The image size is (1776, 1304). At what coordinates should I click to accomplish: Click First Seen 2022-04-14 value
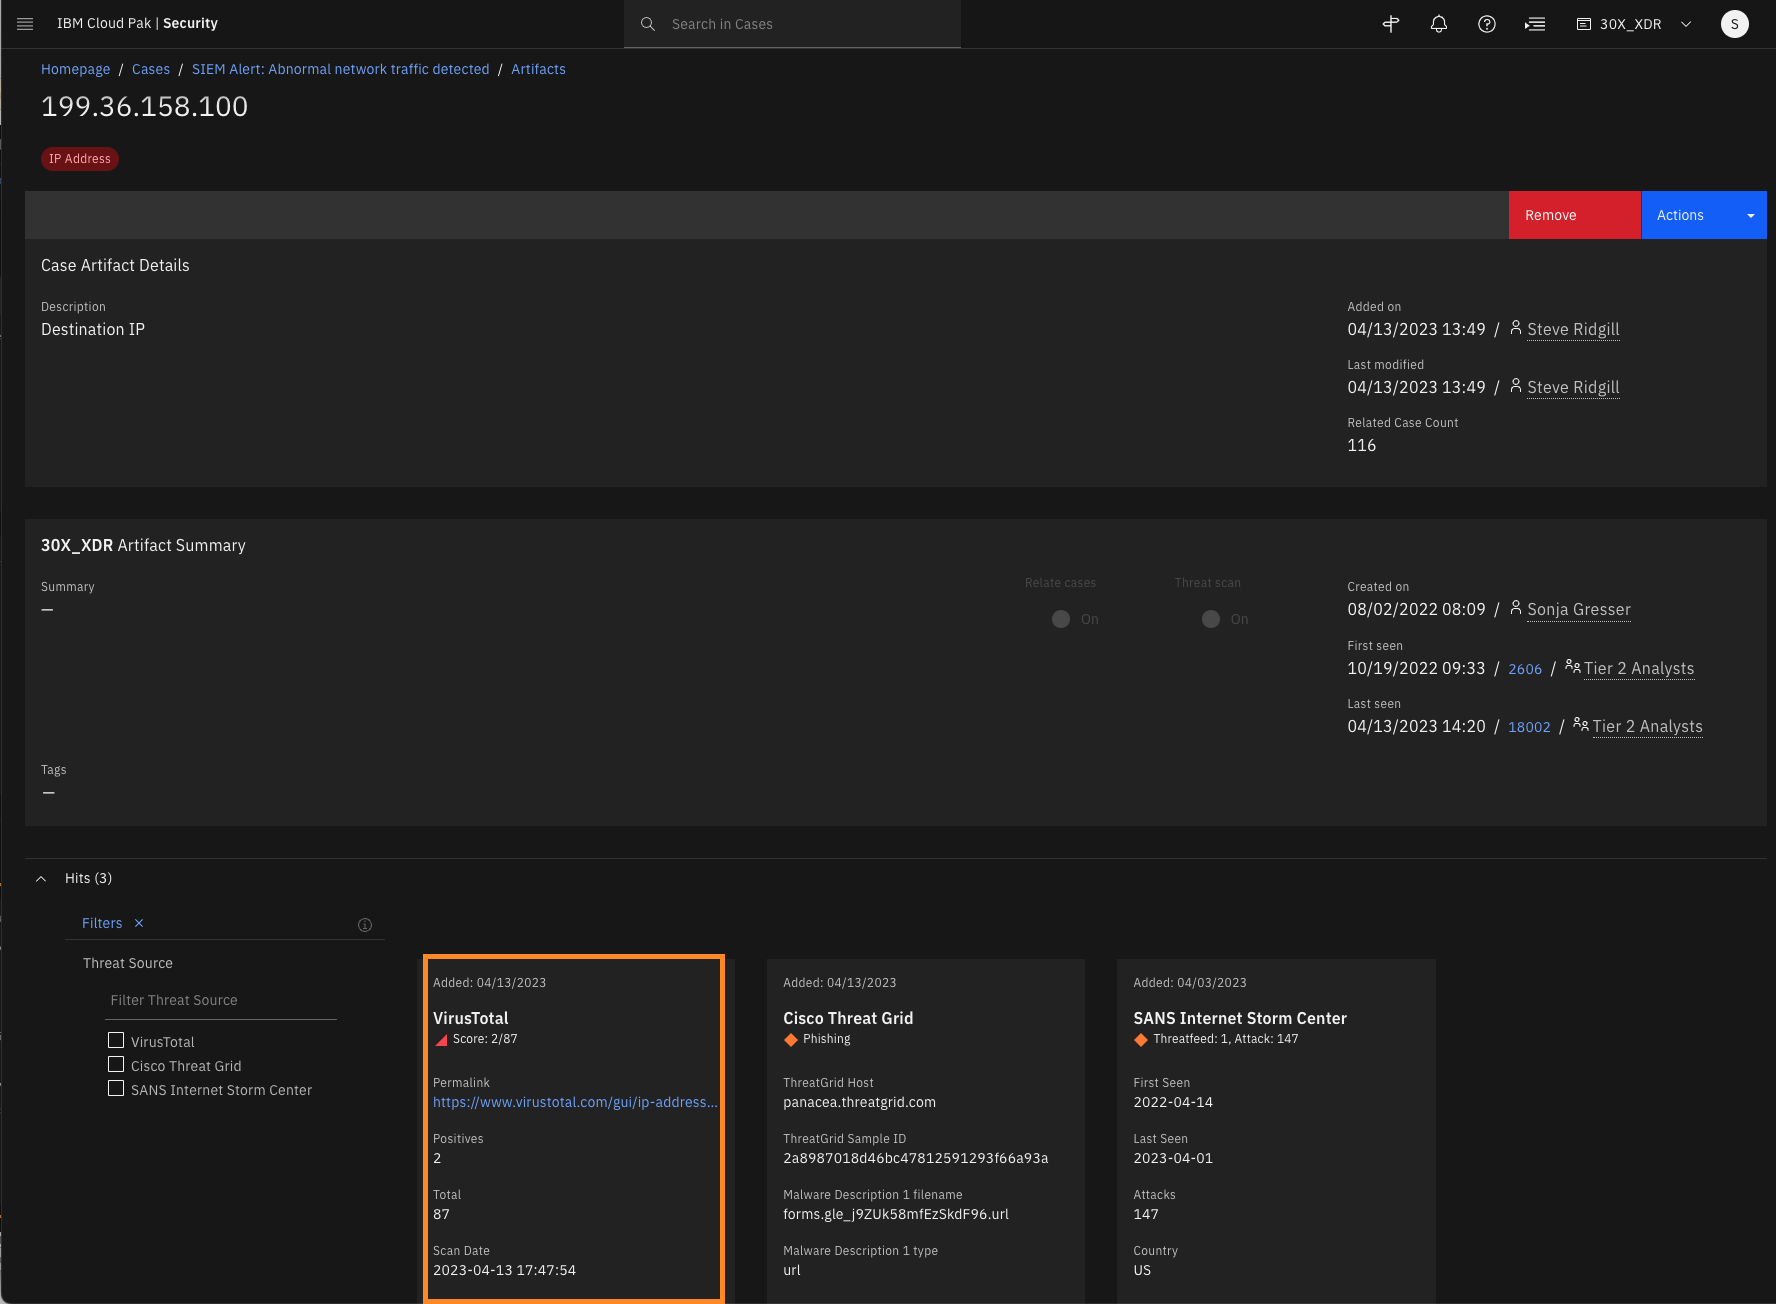(1173, 1102)
